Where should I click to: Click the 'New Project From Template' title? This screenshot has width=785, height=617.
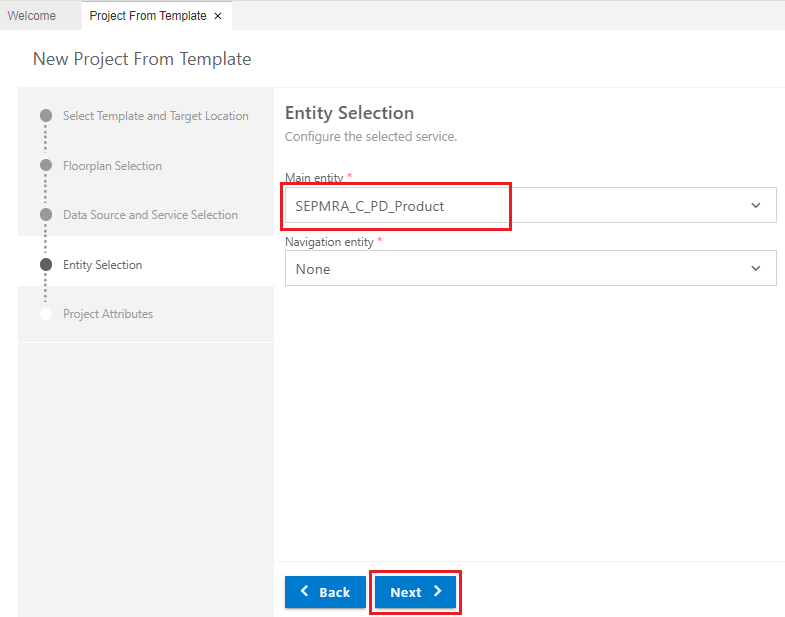[x=142, y=59]
